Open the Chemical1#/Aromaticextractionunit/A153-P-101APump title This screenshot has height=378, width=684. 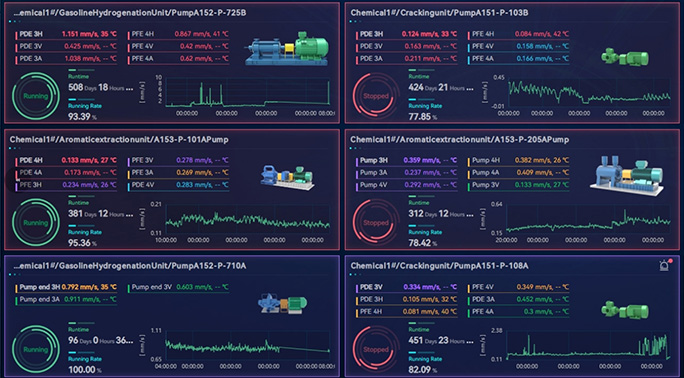coord(119,140)
